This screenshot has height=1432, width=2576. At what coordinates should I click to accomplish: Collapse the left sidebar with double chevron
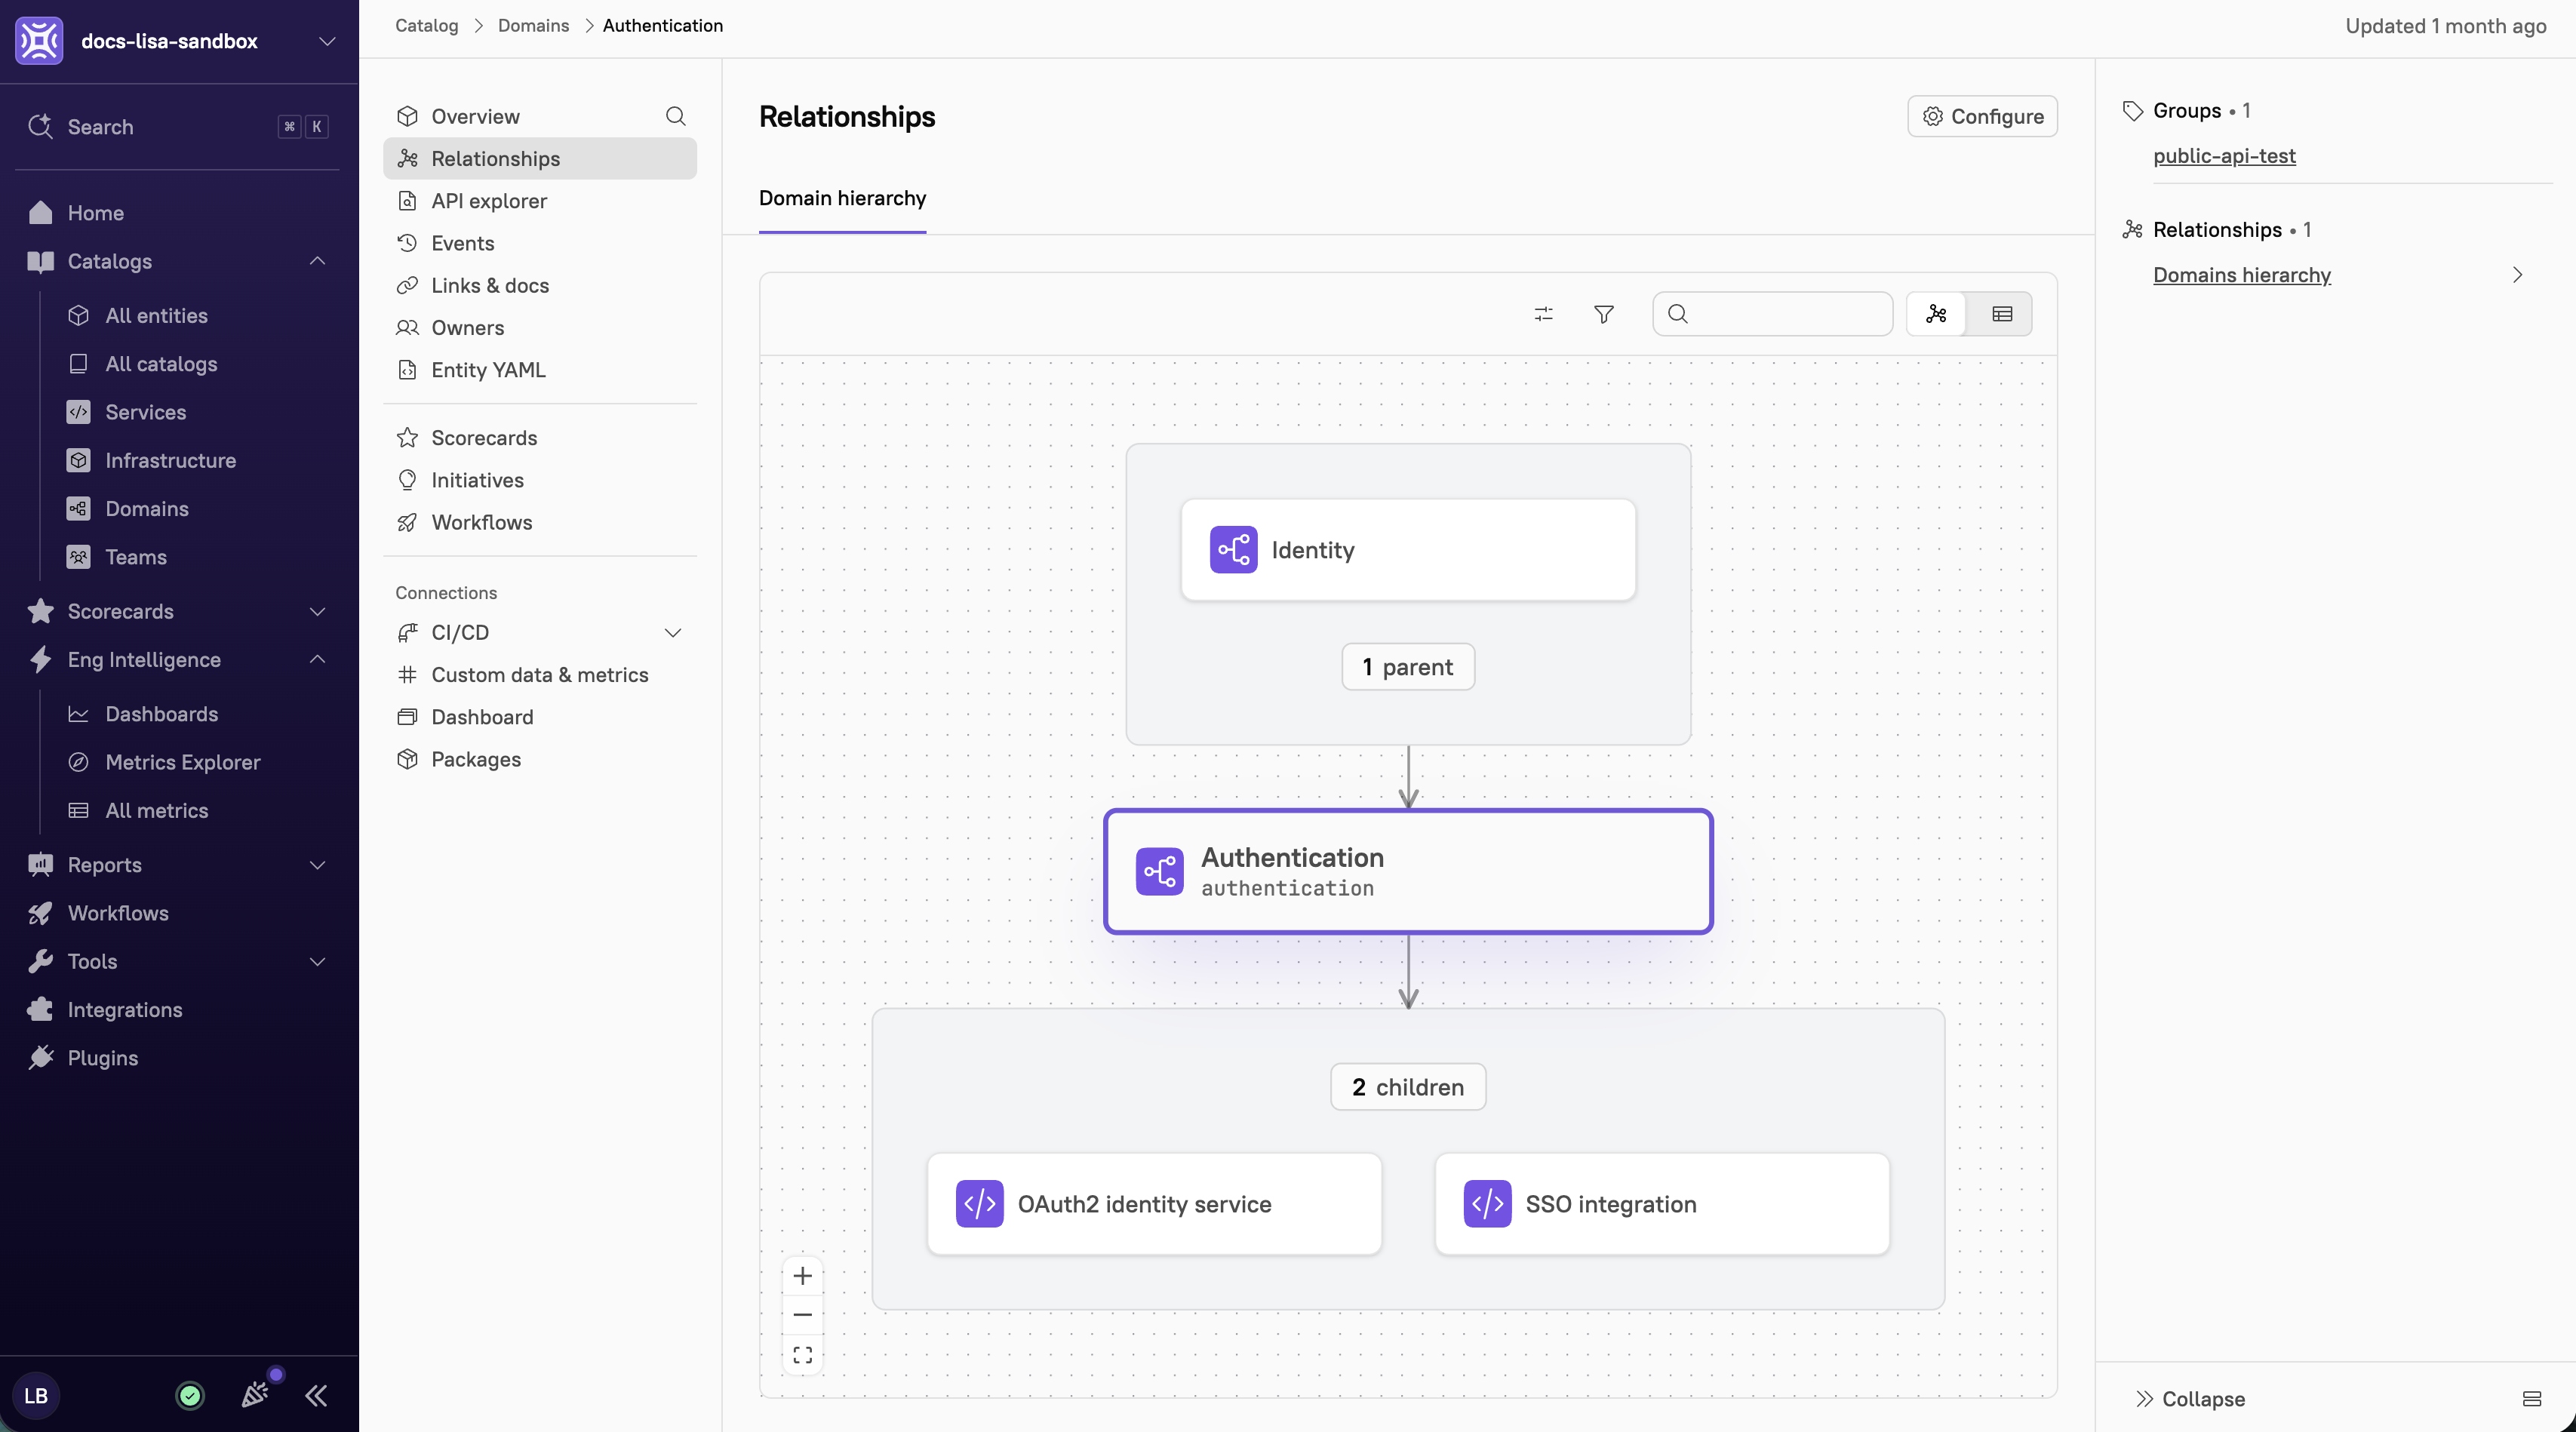click(x=316, y=1396)
